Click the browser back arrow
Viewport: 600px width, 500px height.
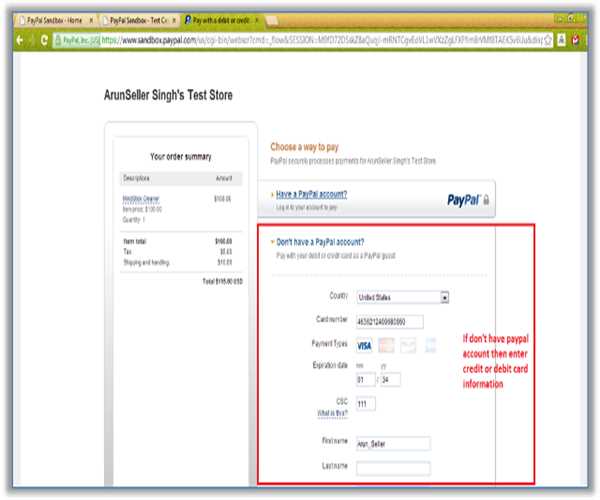[18, 41]
